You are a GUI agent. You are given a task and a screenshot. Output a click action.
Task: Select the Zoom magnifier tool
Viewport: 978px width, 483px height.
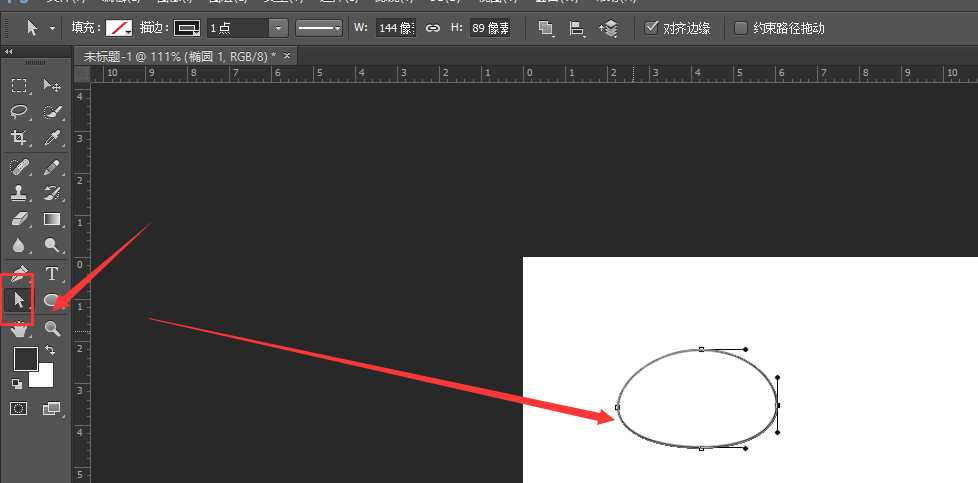tap(52, 328)
